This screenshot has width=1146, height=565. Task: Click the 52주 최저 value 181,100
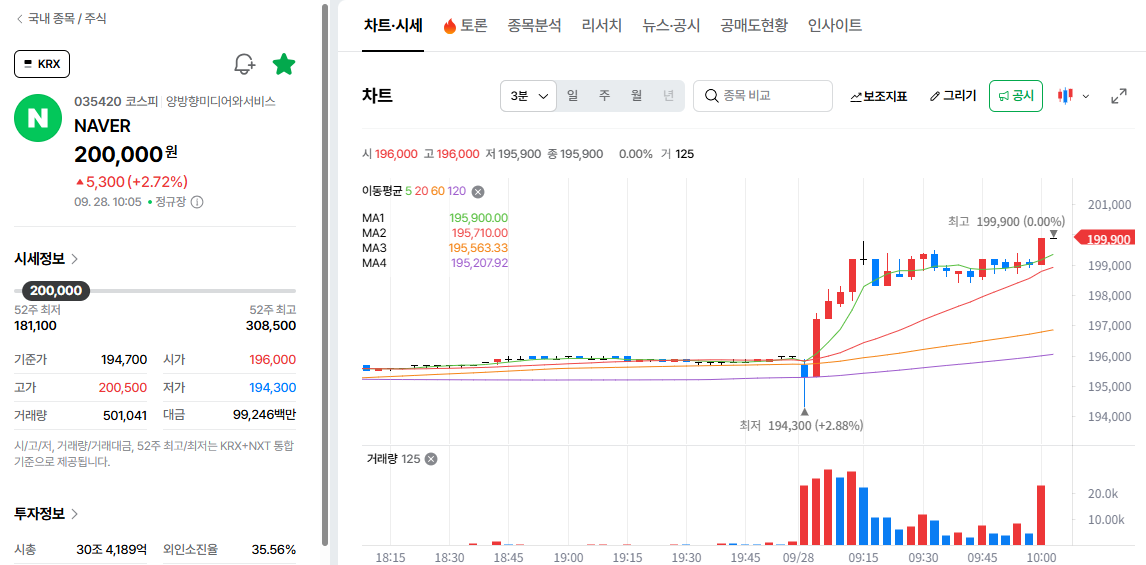35,325
